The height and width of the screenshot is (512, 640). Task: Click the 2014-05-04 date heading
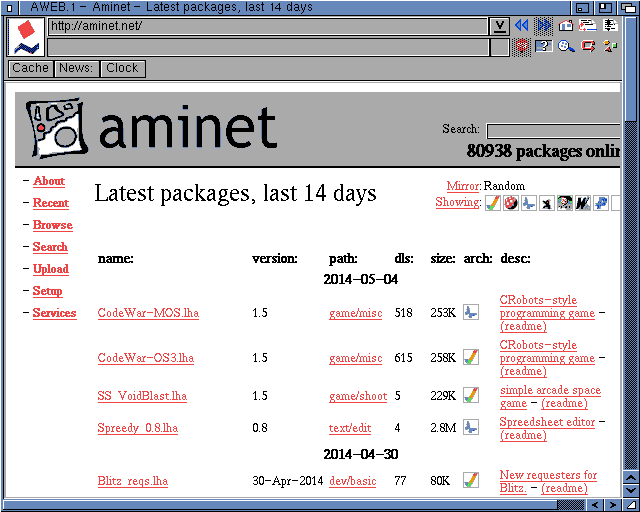[360, 279]
